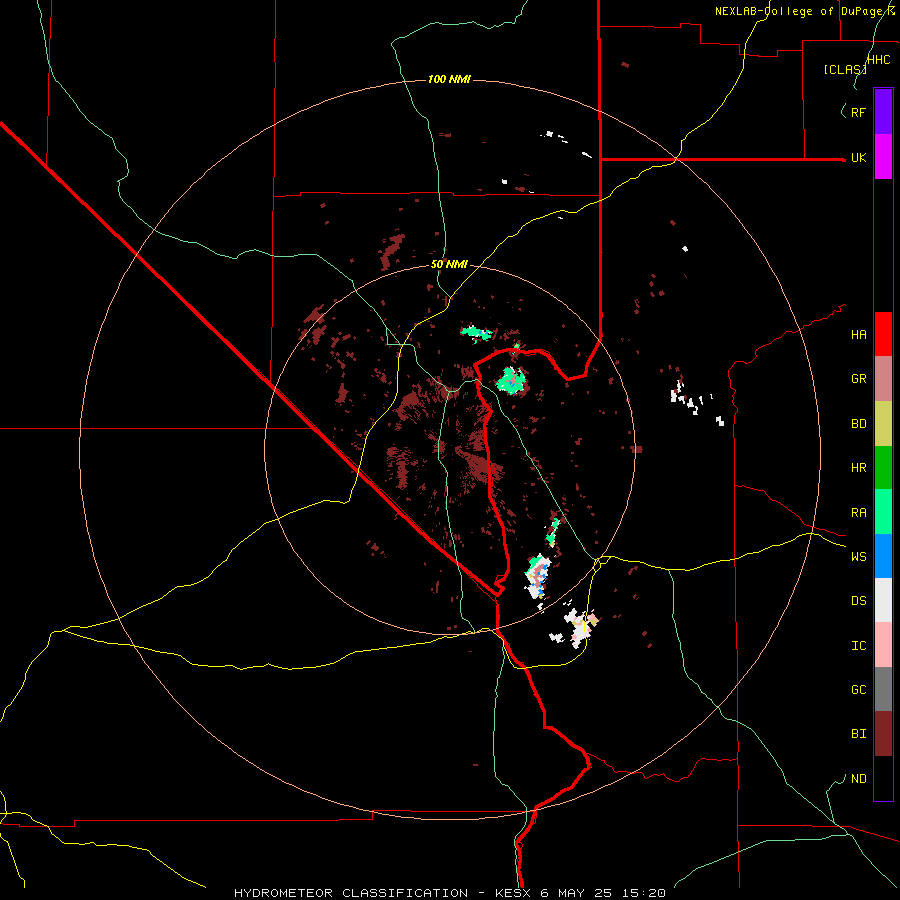Select the "IC" legend label
Screen dimensions: 900x900
(858, 646)
